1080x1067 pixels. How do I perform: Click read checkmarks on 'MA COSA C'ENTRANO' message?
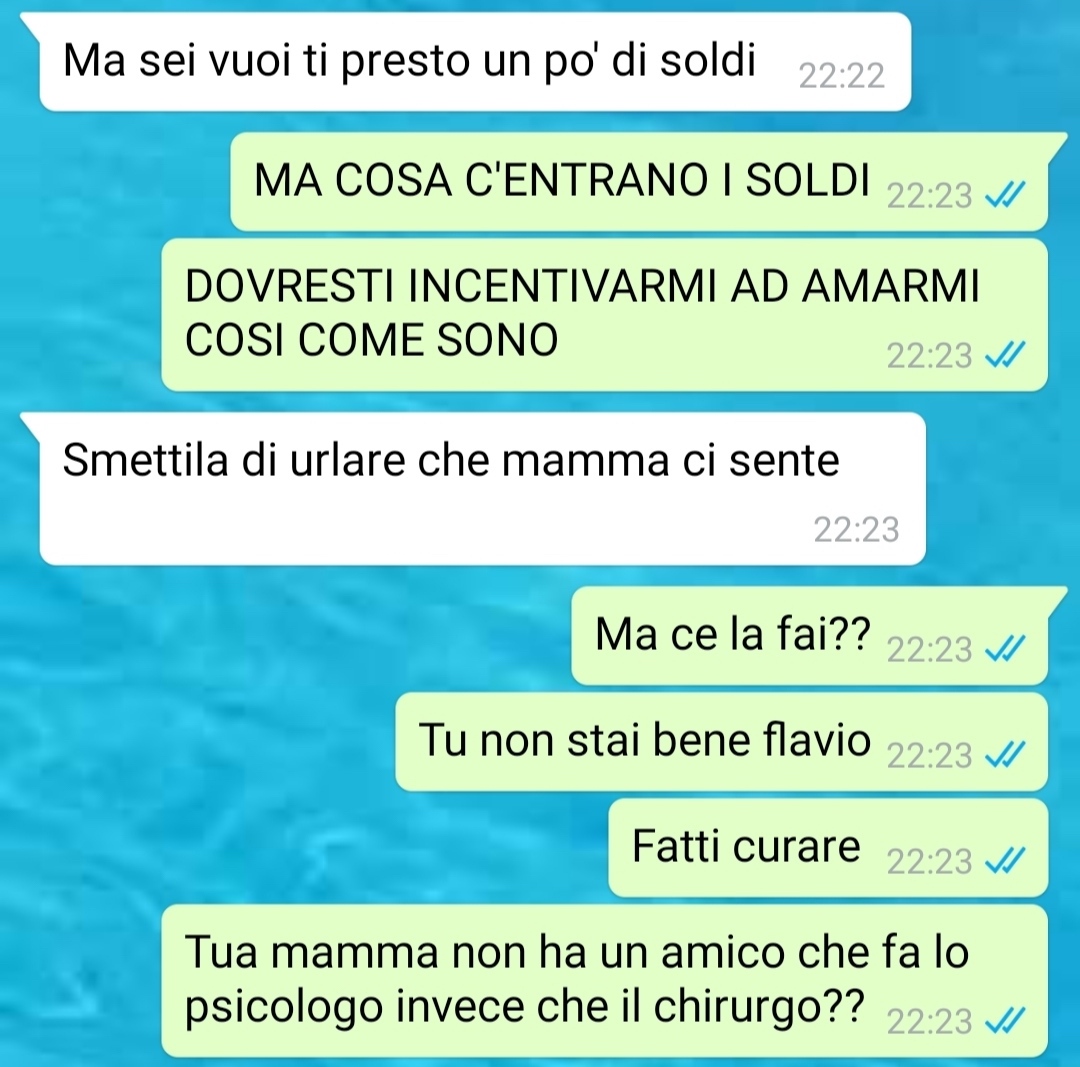(x=1005, y=196)
